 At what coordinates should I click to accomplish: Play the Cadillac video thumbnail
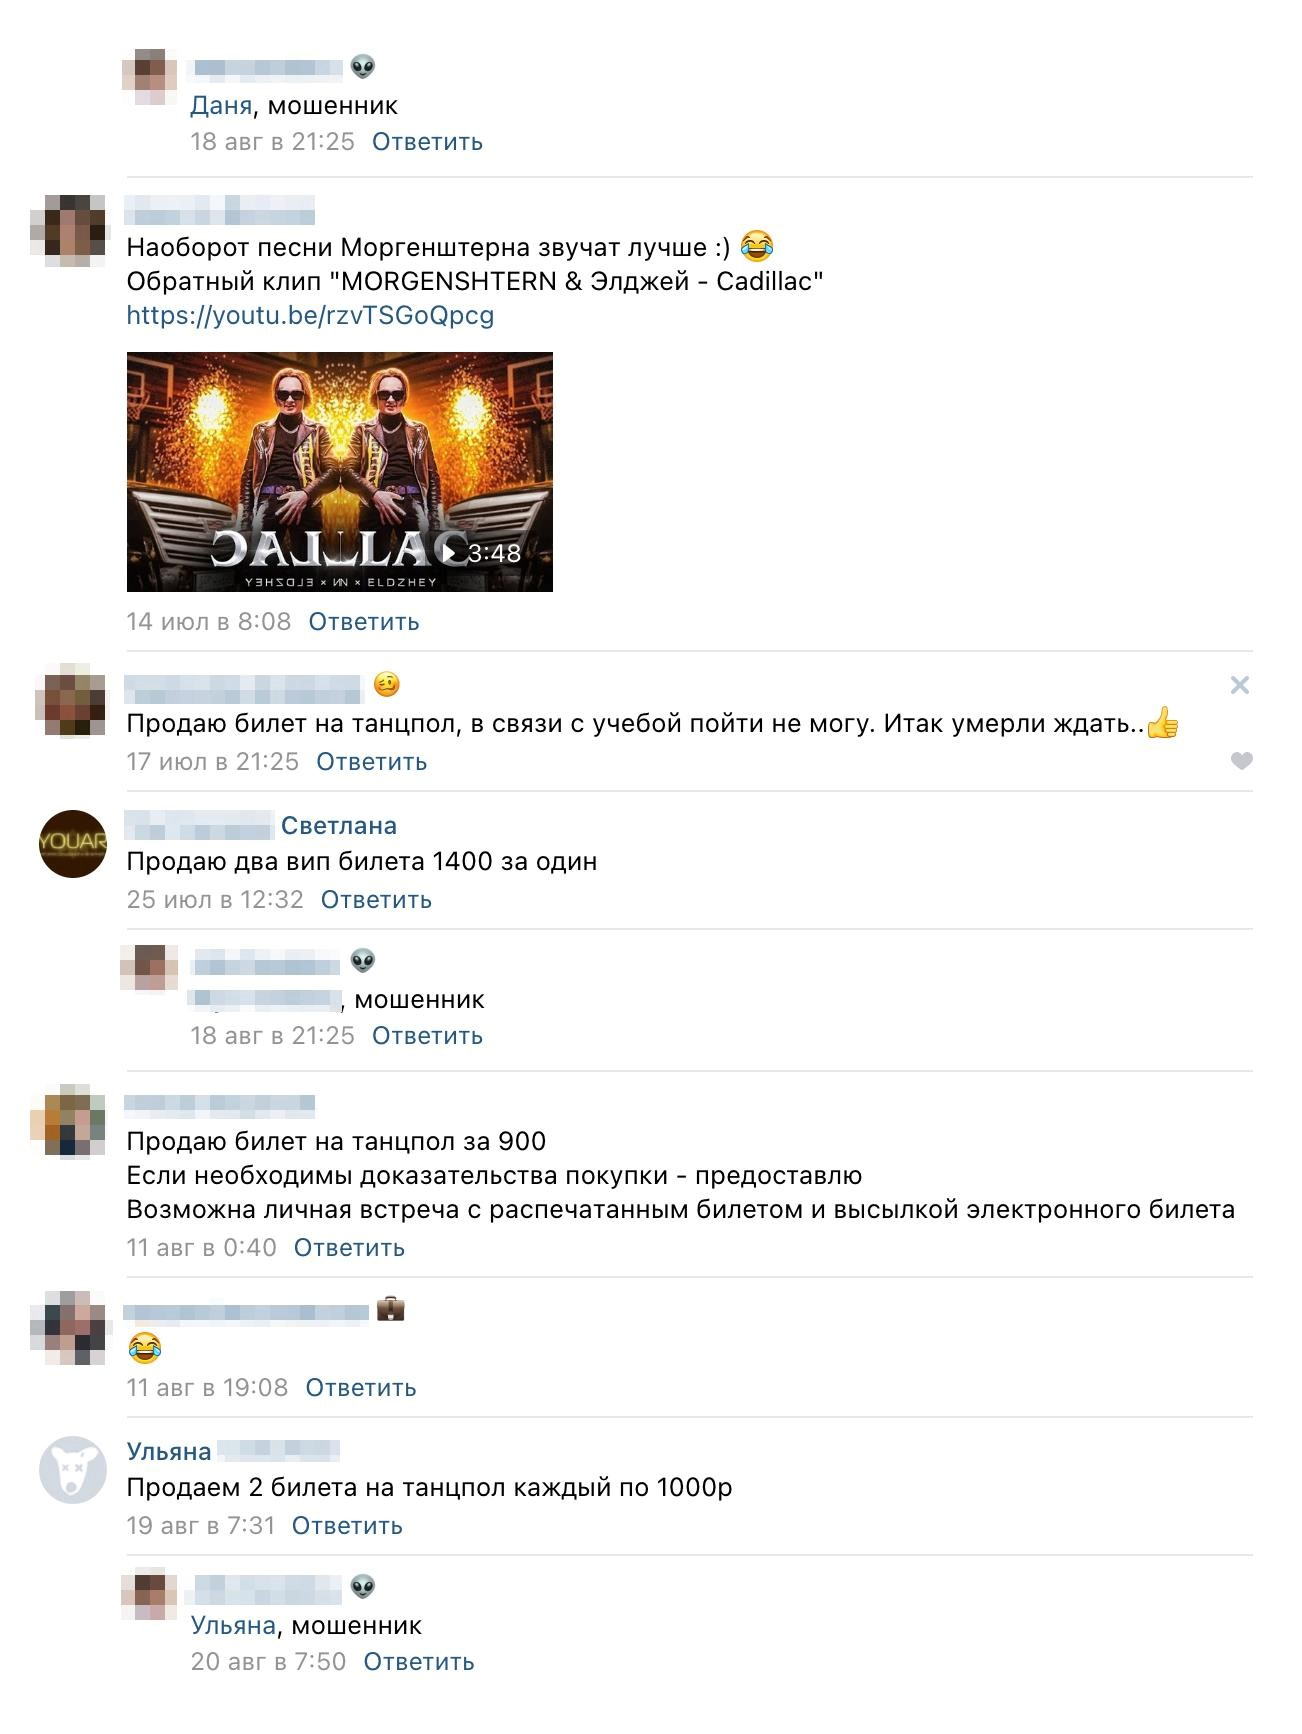(340, 472)
